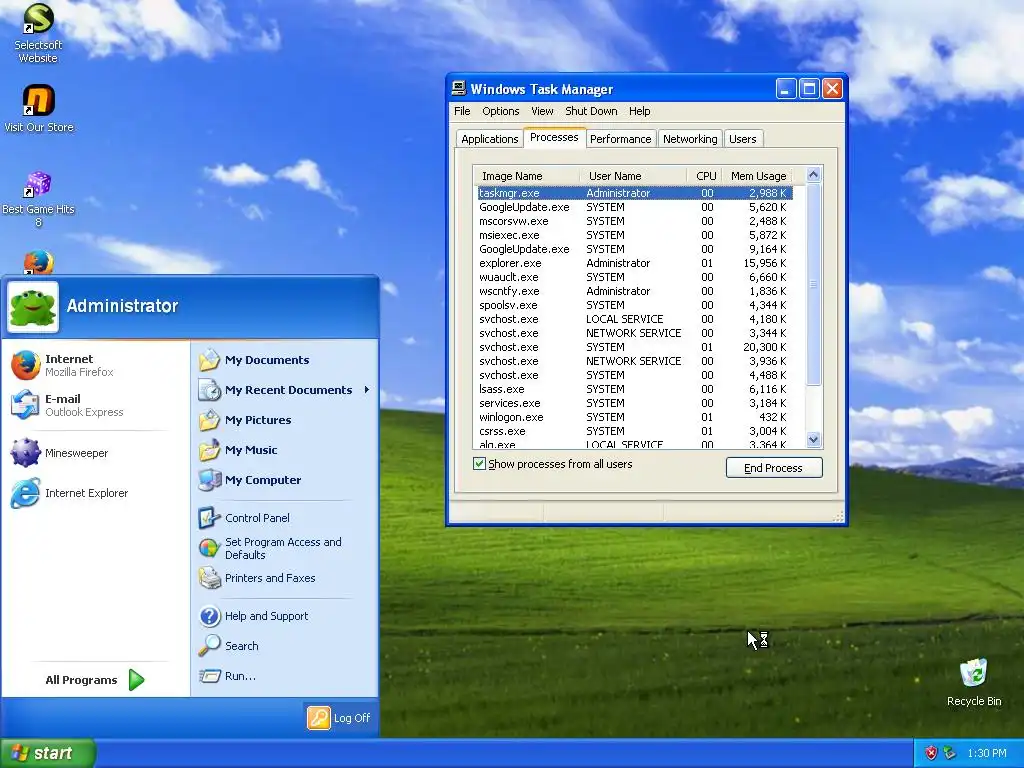Sort processes by Image Name column

click(526, 176)
